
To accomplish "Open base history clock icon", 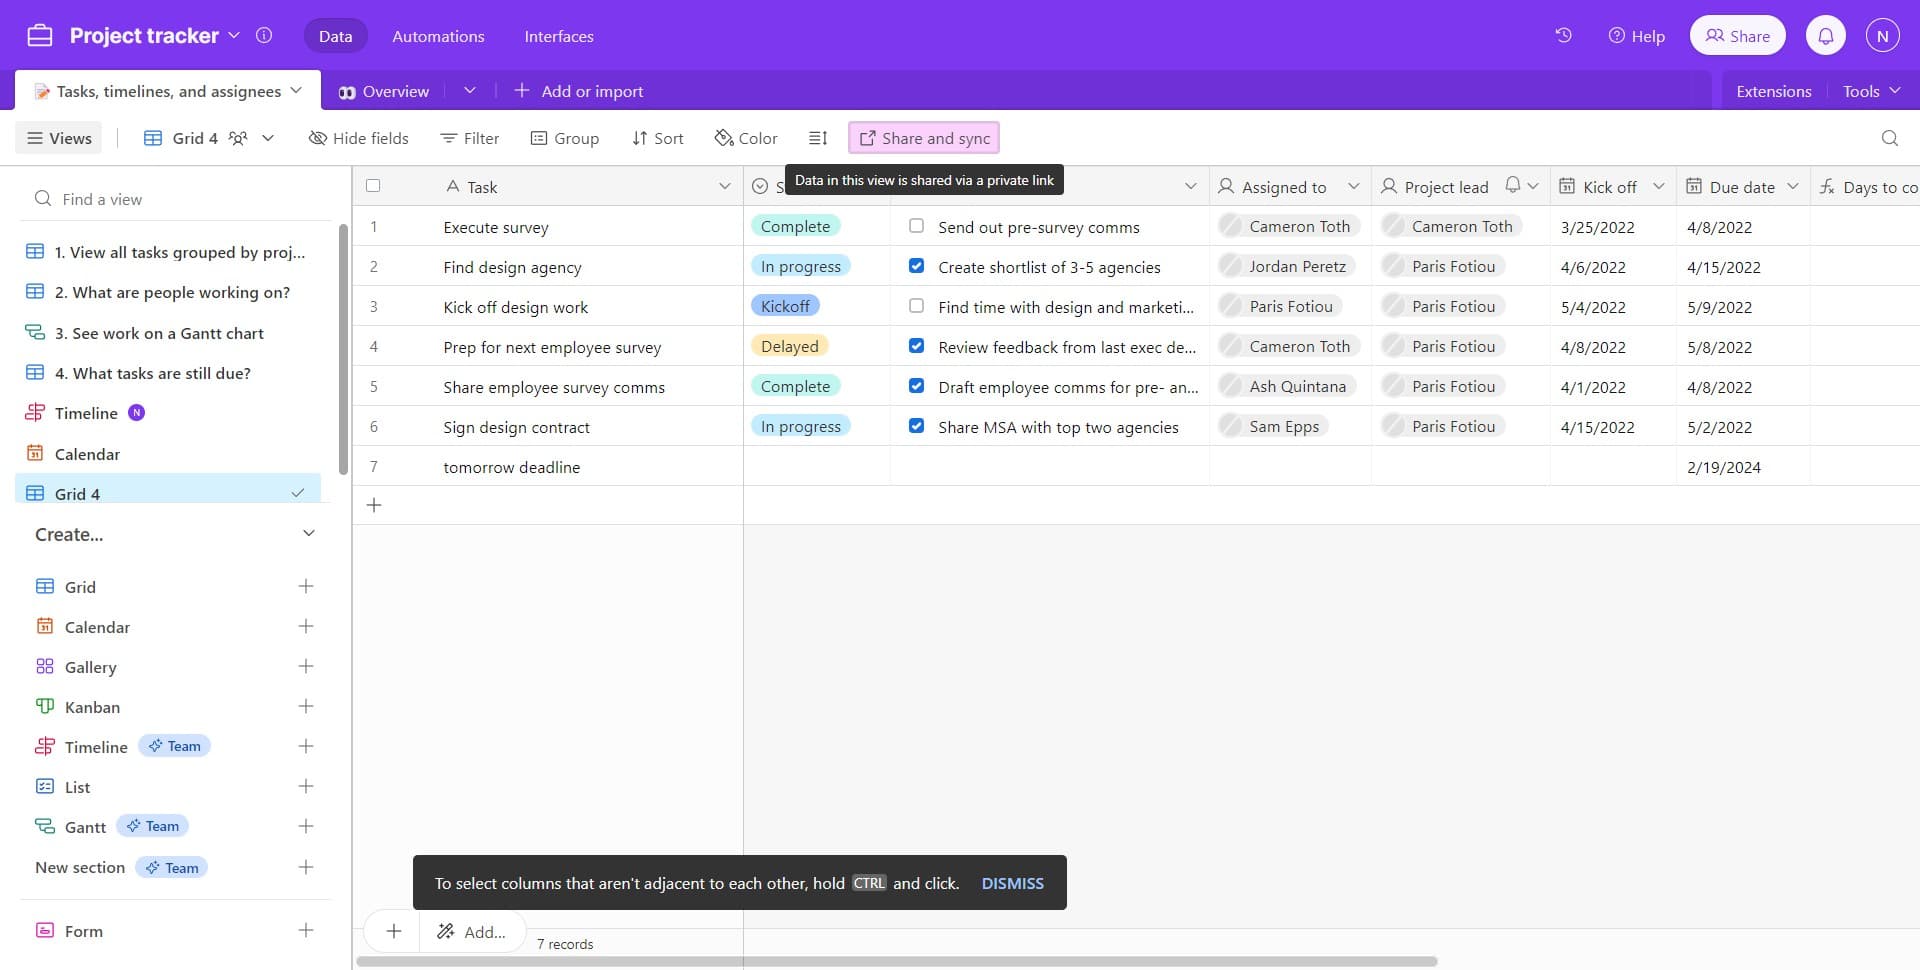I will click(1563, 36).
